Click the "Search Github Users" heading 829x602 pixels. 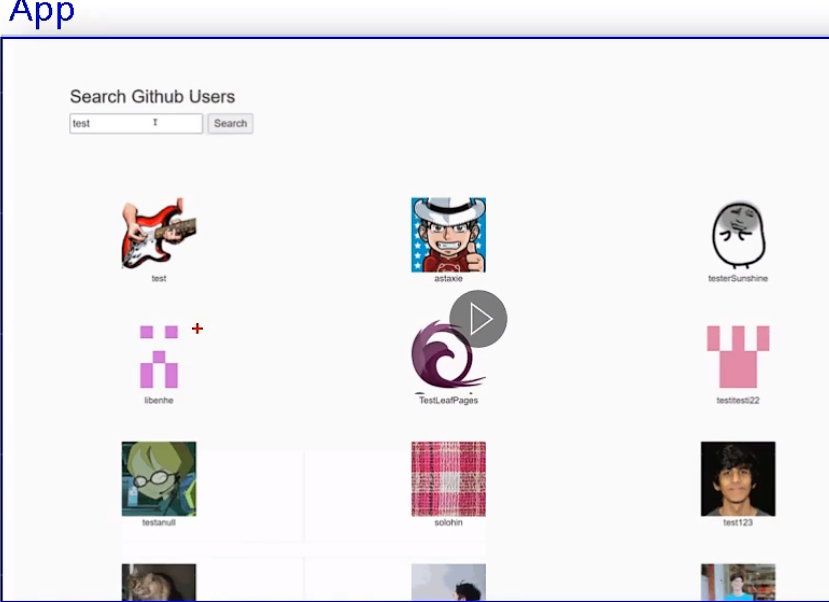coord(152,97)
